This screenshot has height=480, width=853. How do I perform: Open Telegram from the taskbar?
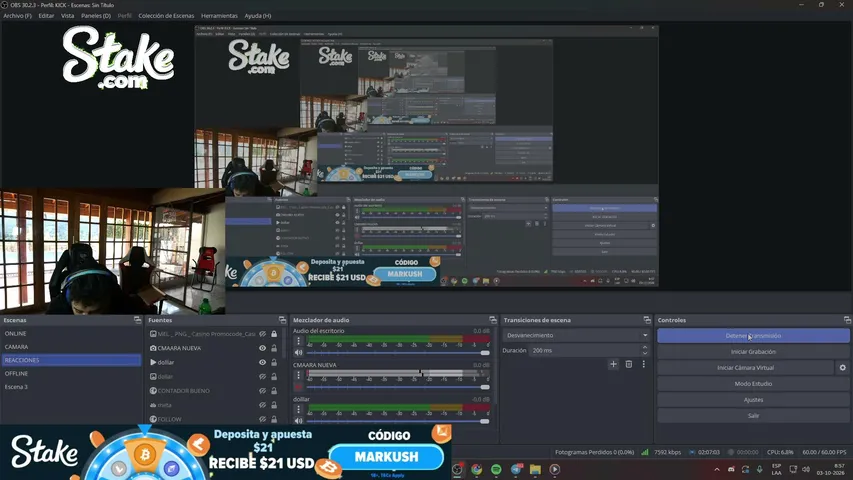coord(516,469)
